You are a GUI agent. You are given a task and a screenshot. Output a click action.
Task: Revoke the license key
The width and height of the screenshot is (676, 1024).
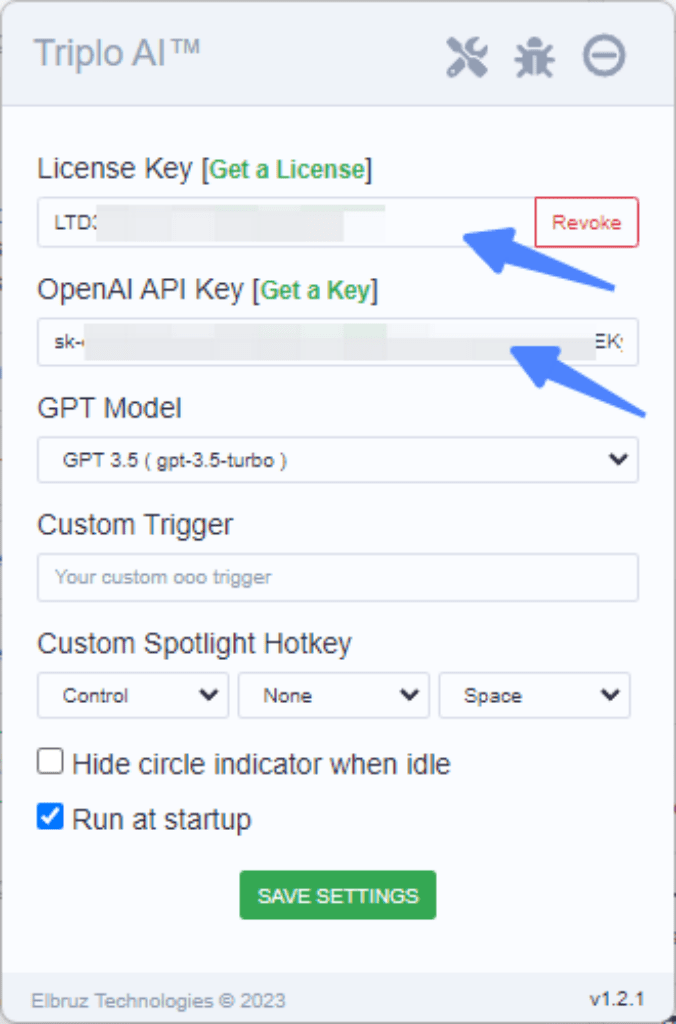pyautogui.click(x=587, y=222)
